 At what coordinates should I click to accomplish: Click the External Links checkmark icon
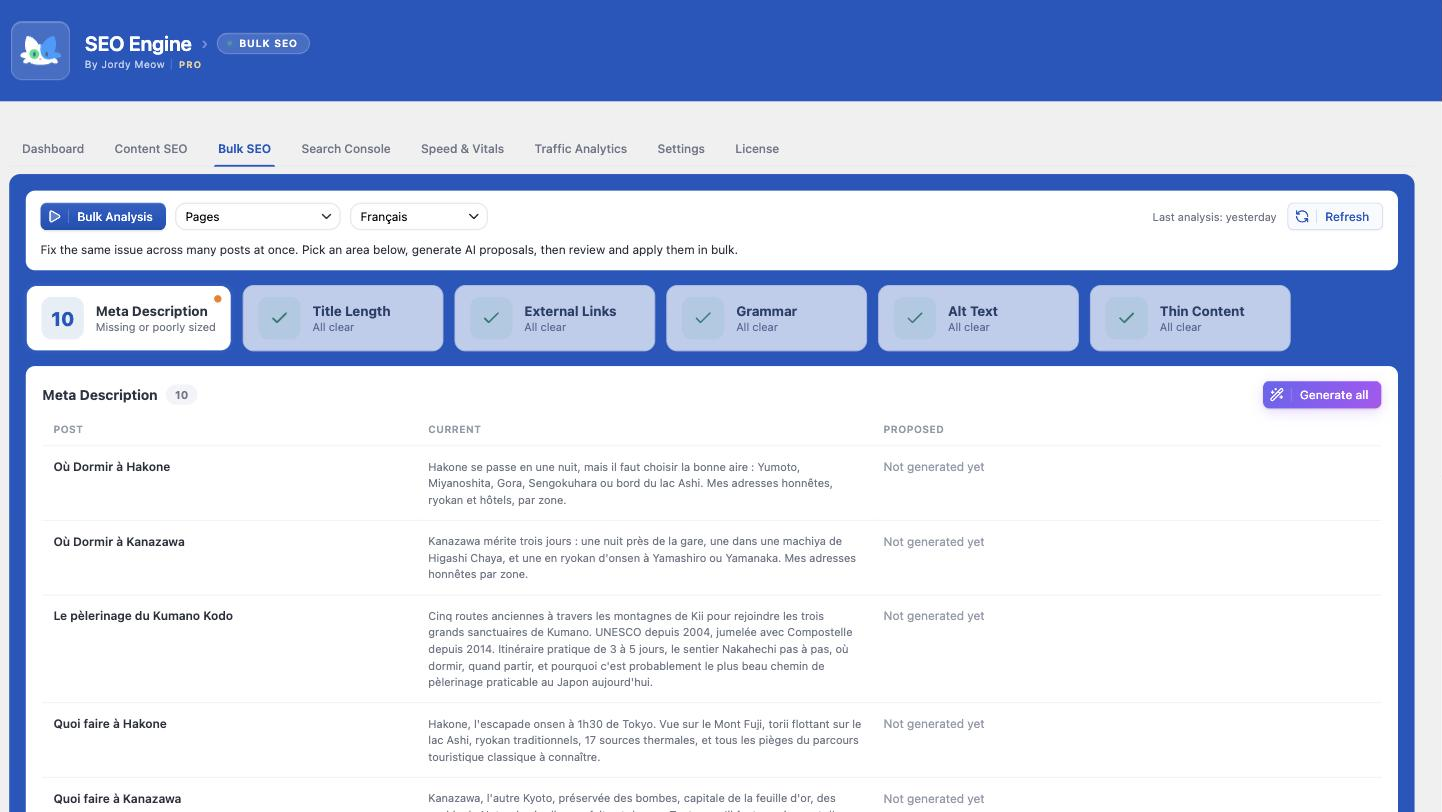pos(491,318)
